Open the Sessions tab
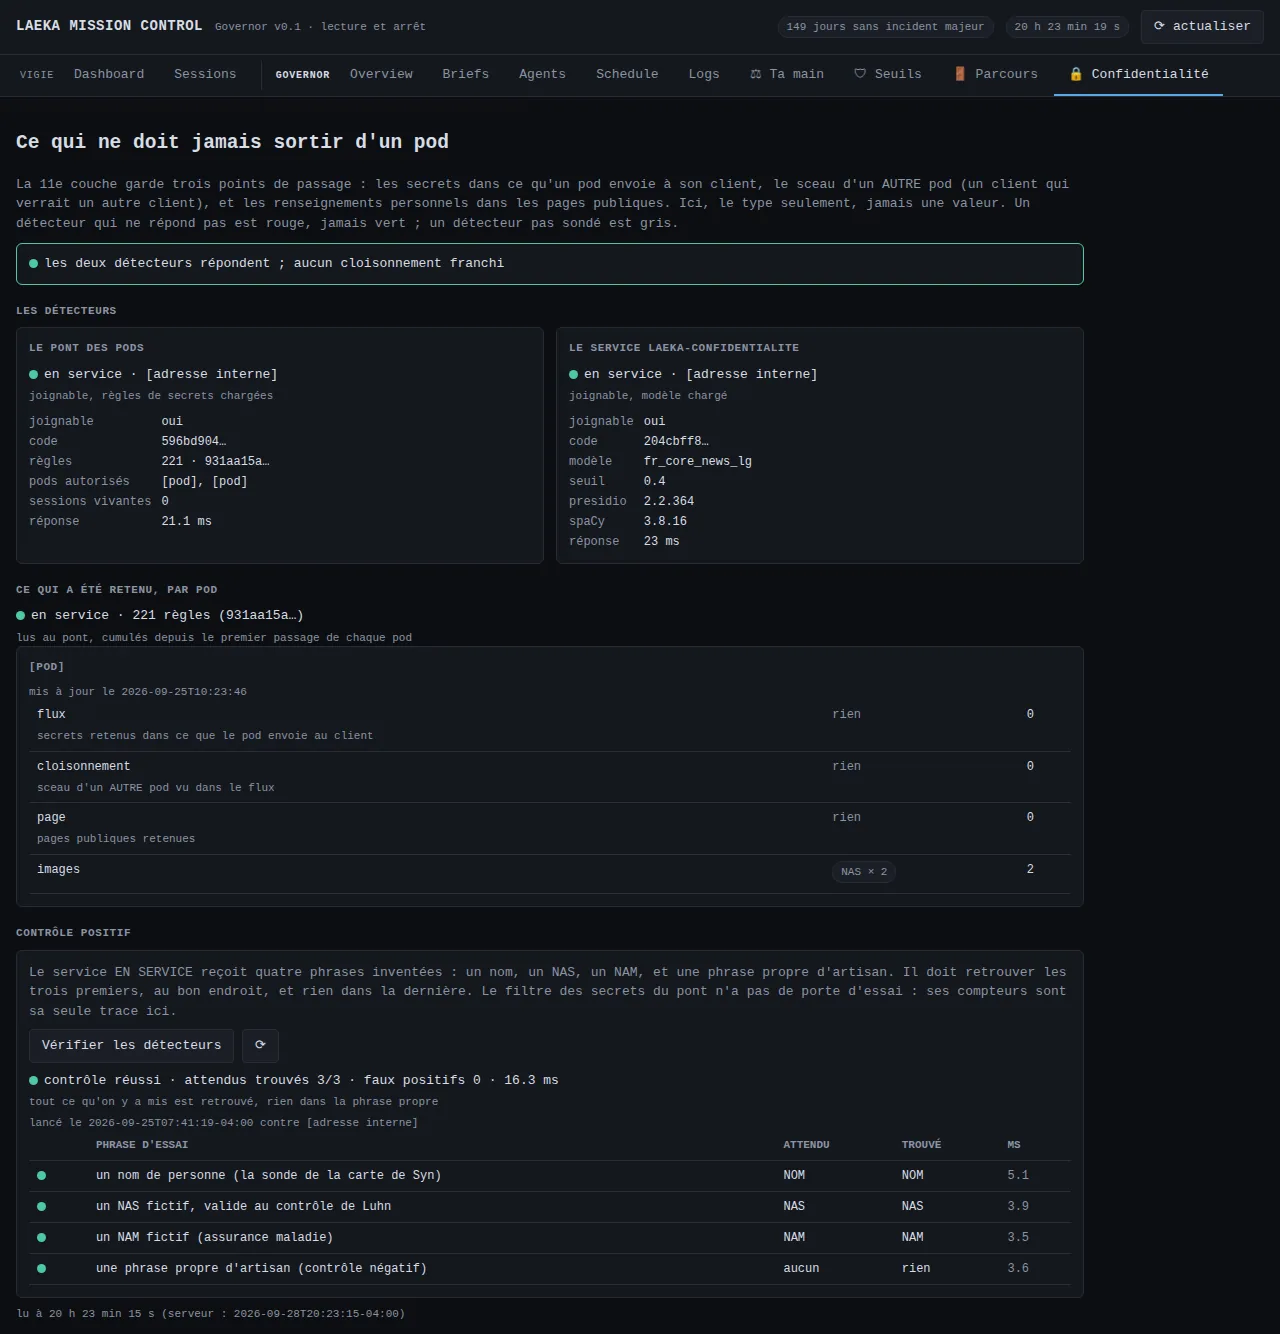This screenshot has height=1334, width=1280. 205,74
